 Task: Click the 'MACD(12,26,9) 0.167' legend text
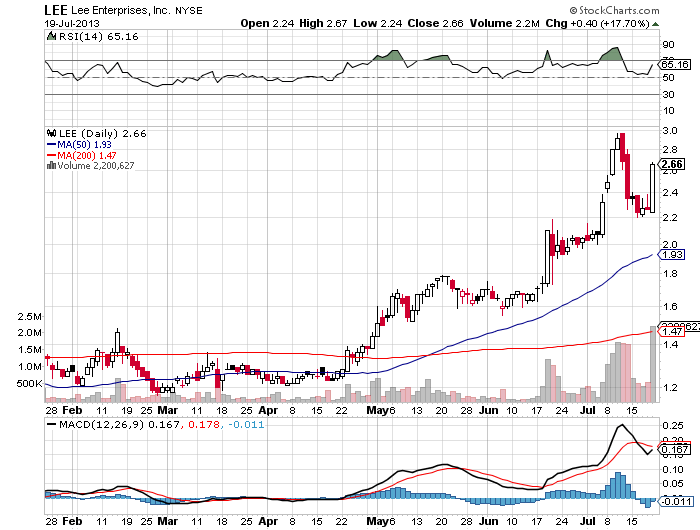tap(120, 424)
